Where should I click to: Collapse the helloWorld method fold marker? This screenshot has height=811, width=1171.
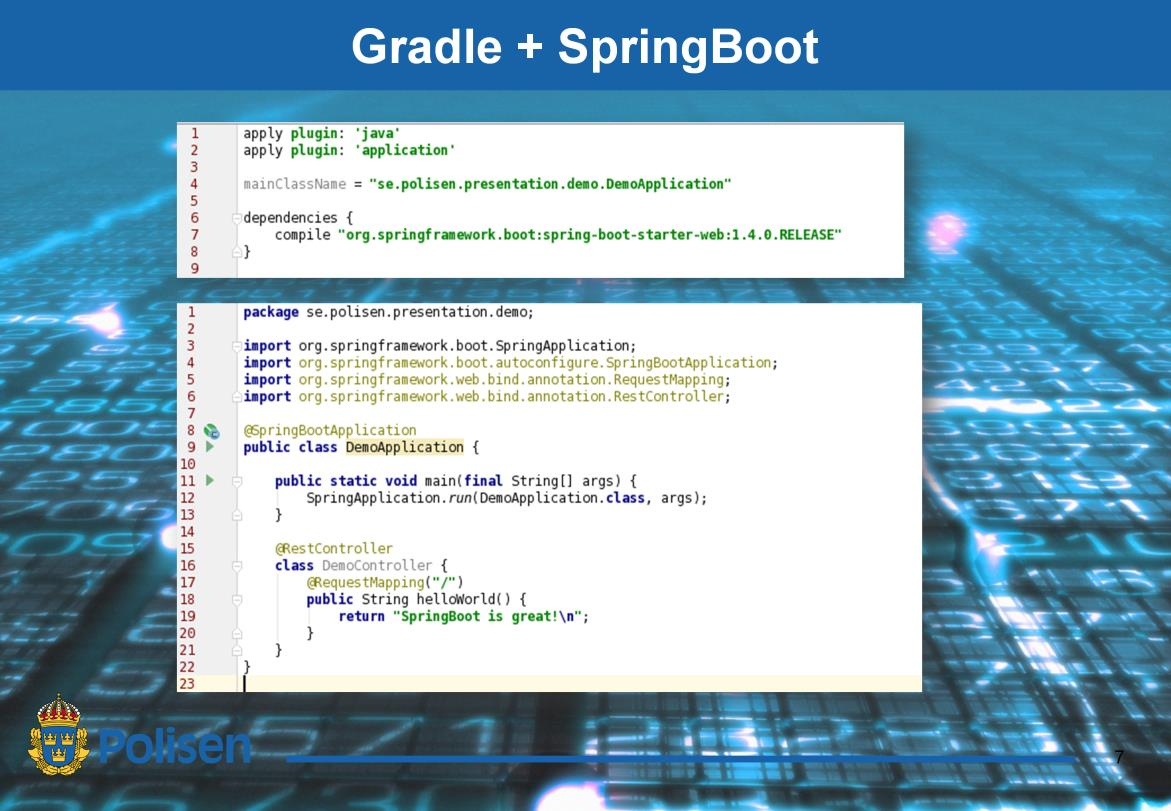(x=237, y=600)
